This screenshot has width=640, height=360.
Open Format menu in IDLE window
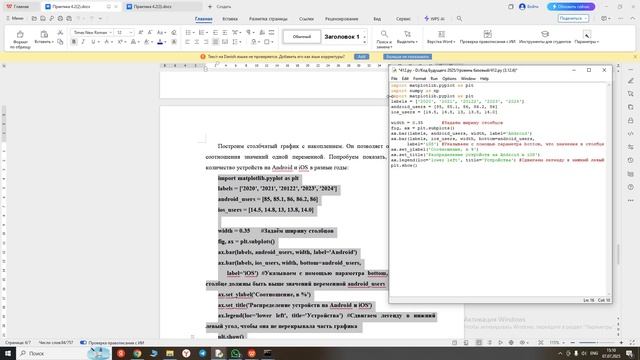pos(419,78)
